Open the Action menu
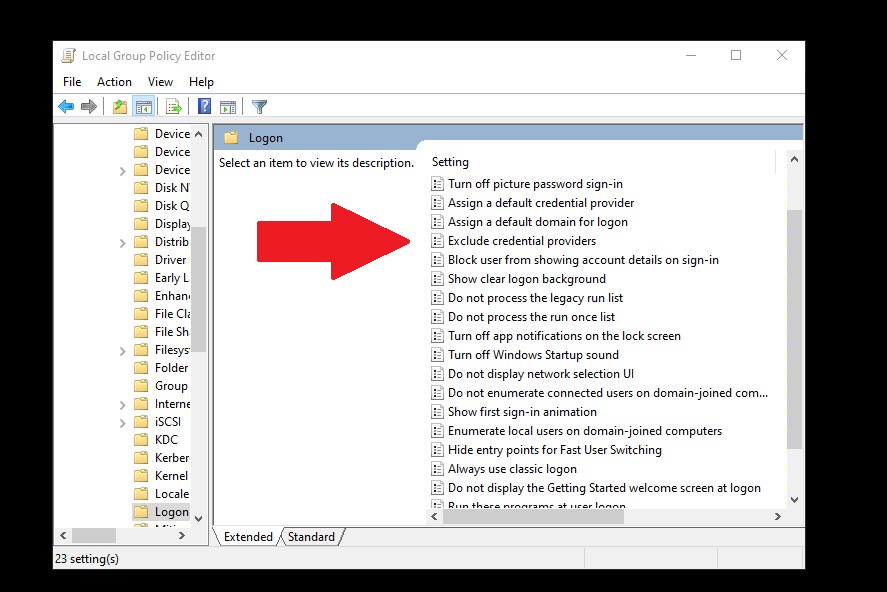Viewport: 887px width, 592px height. pos(114,81)
